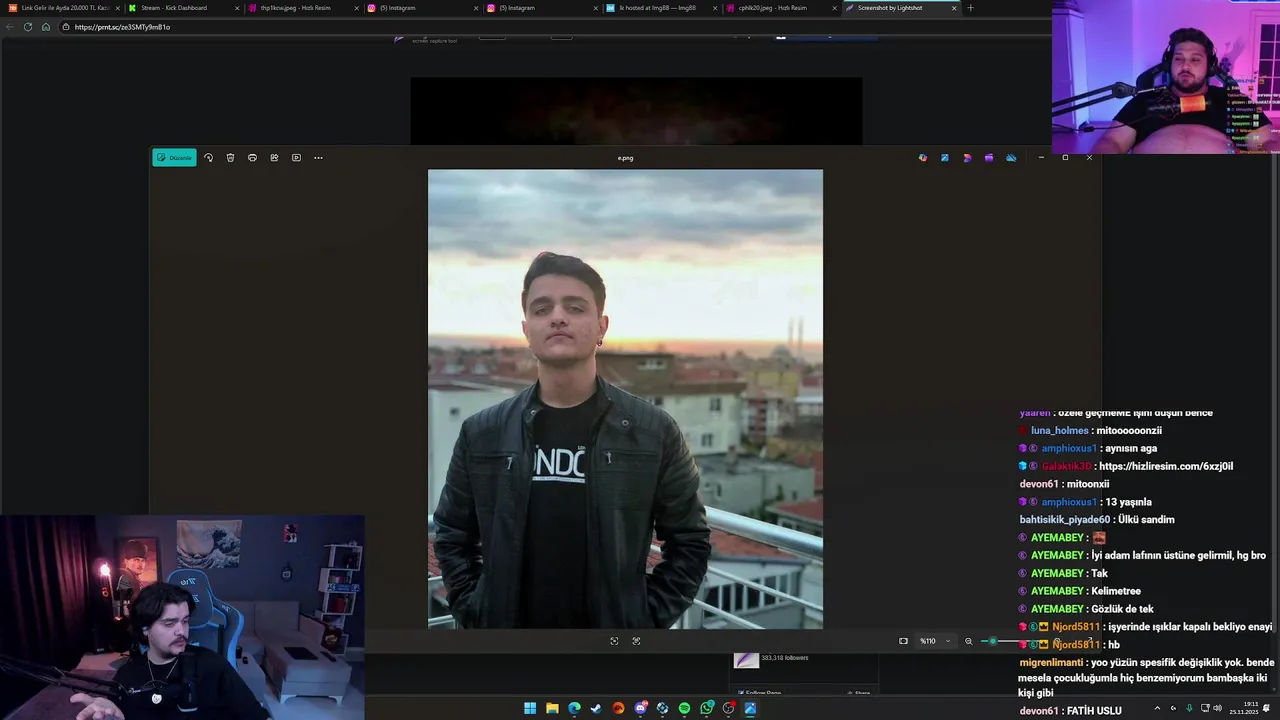Open Spotify from the taskbar
The width and height of the screenshot is (1280, 720).
point(684,709)
